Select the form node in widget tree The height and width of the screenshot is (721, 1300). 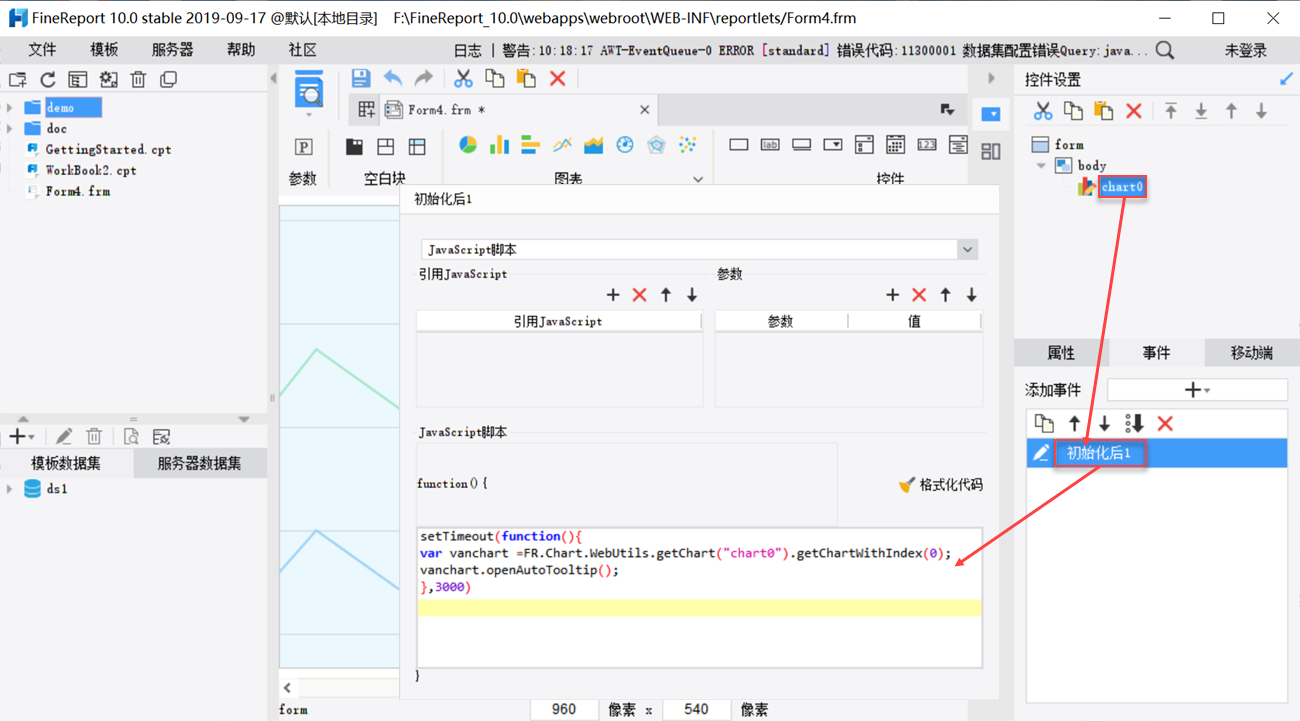click(1069, 145)
